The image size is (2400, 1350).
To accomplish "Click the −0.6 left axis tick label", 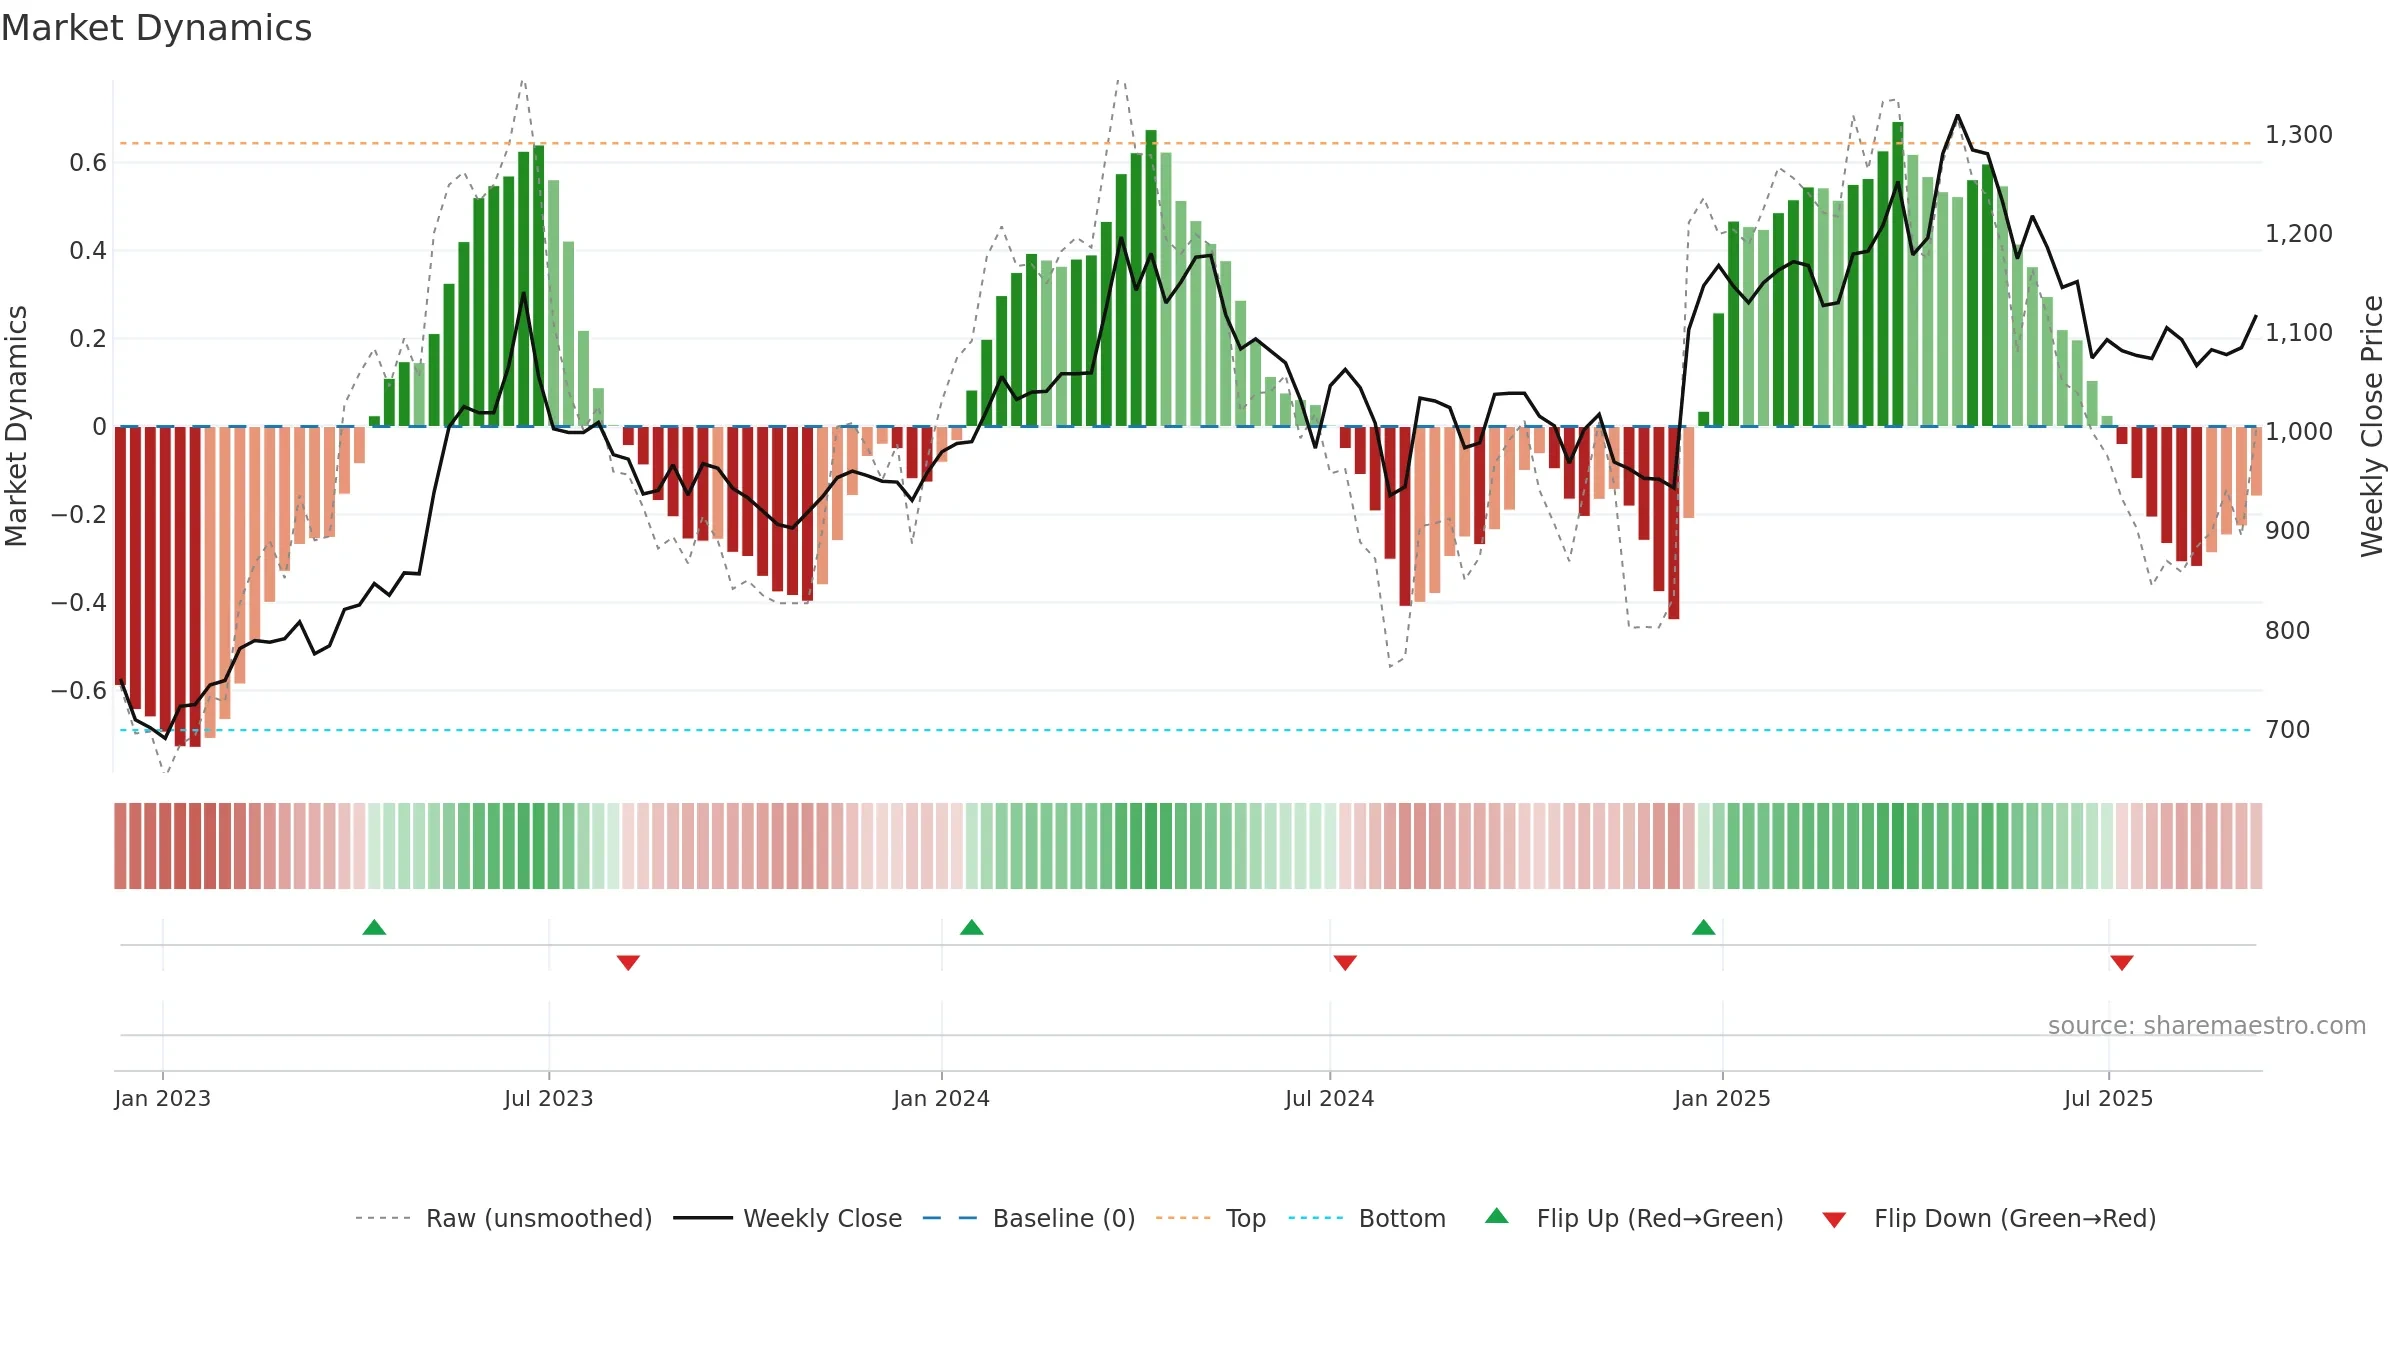I will (x=79, y=691).
